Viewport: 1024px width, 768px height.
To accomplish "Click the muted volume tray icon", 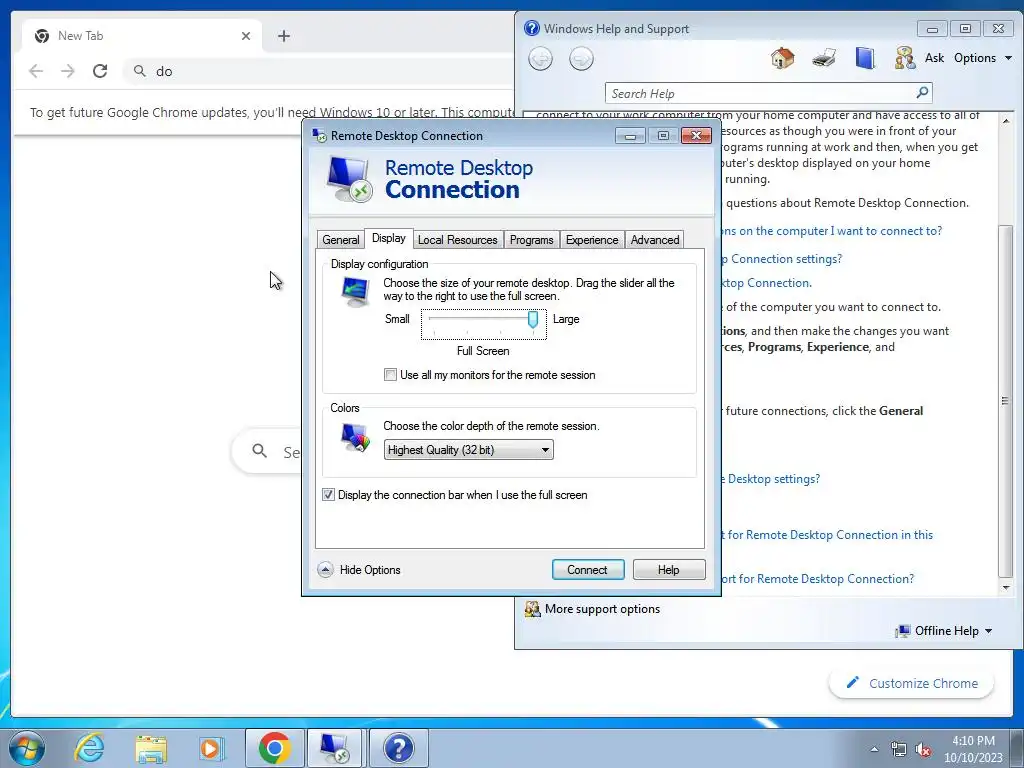I will coord(923,750).
